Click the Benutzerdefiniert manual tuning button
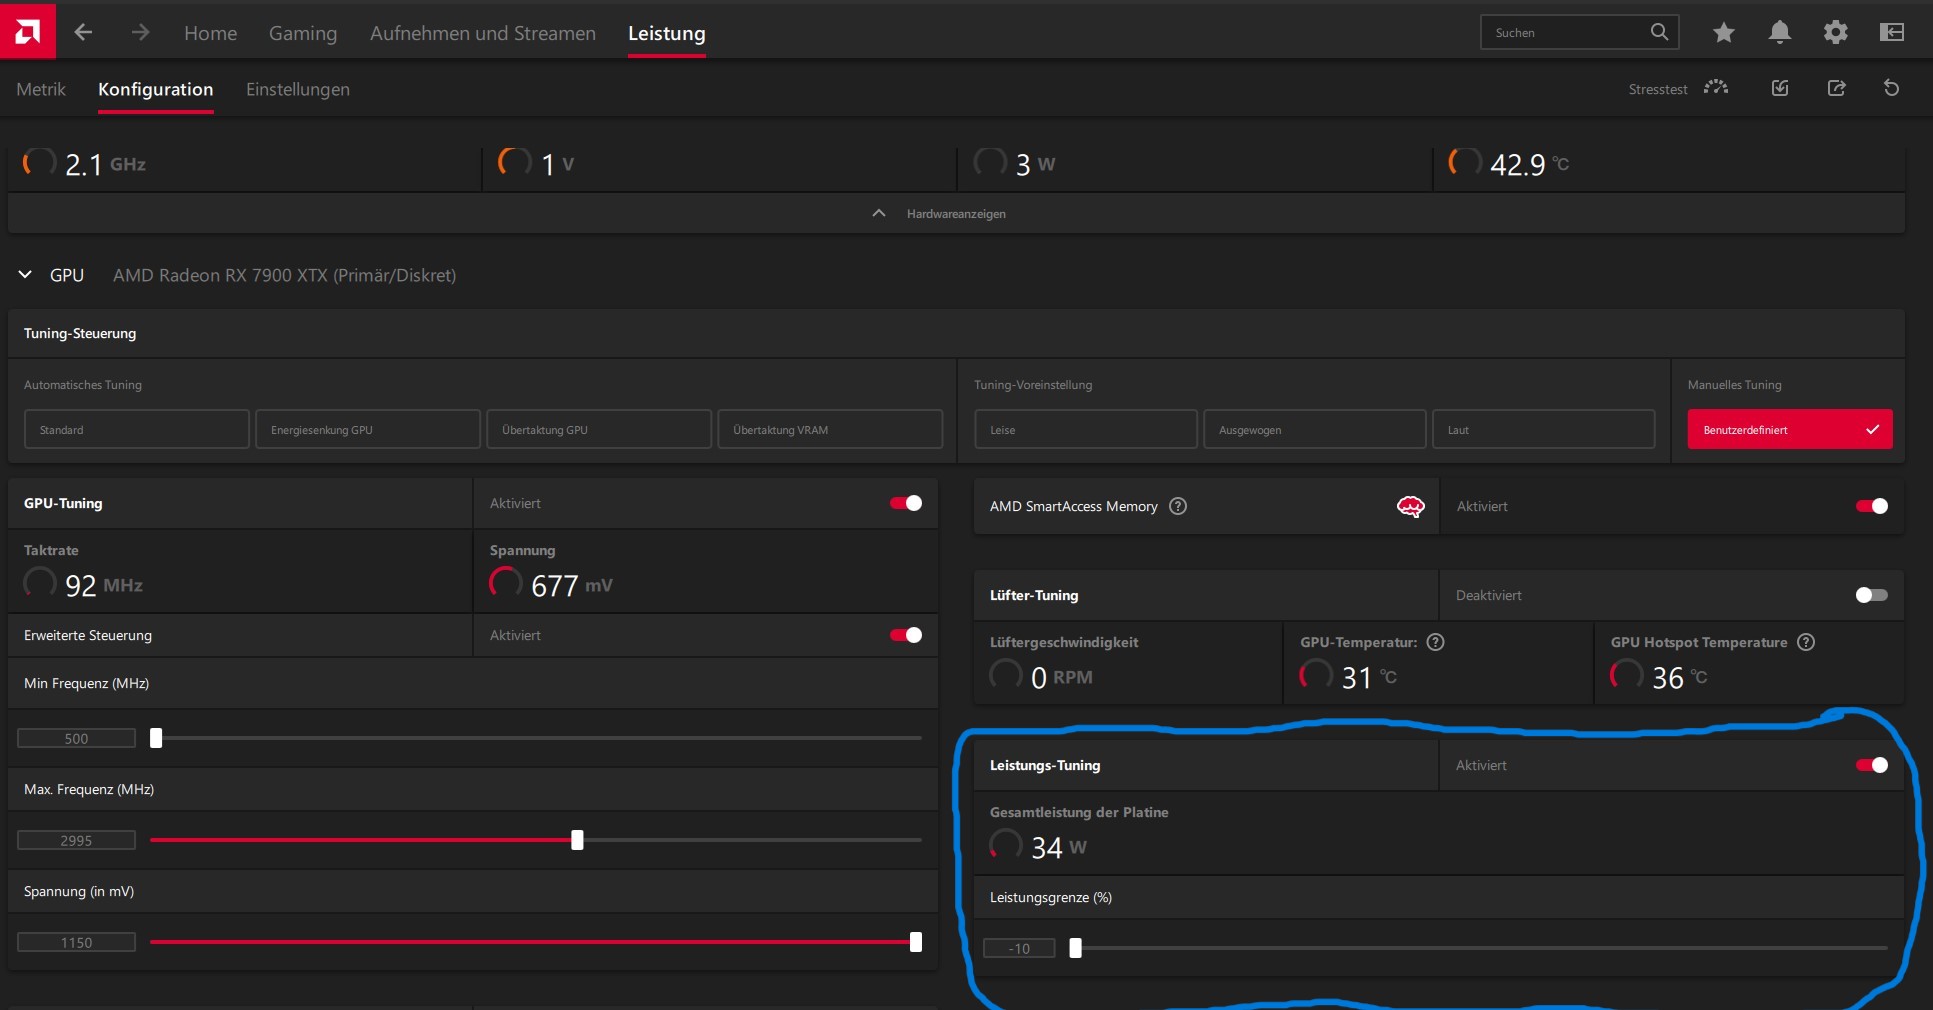 1790,429
